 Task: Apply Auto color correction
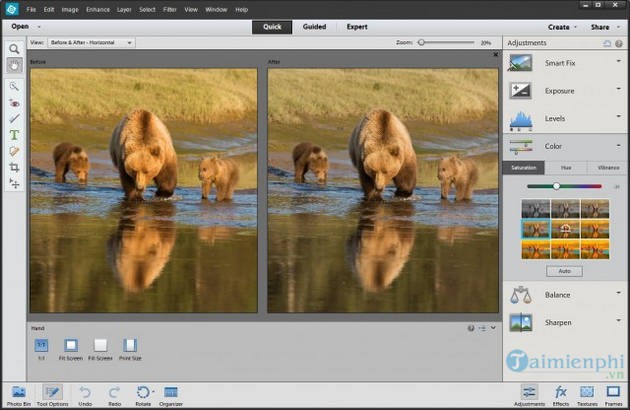coord(564,271)
